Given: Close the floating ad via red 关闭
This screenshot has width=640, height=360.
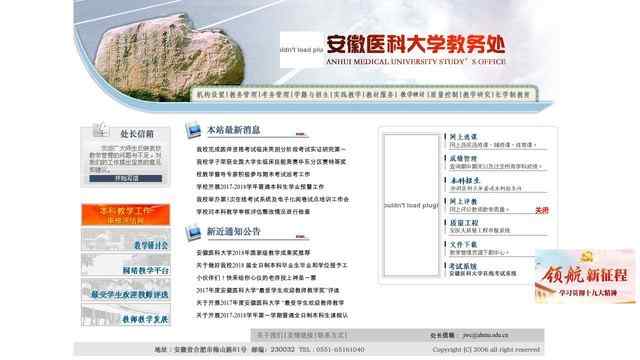Looking at the screenshot, I should coord(542,211).
